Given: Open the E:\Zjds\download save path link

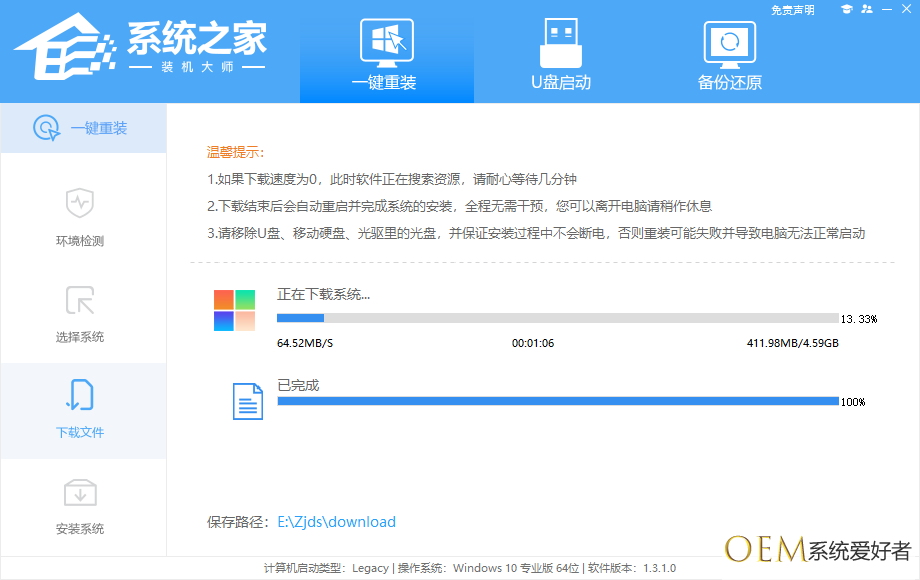Looking at the screenshot, I should (336, 522).
